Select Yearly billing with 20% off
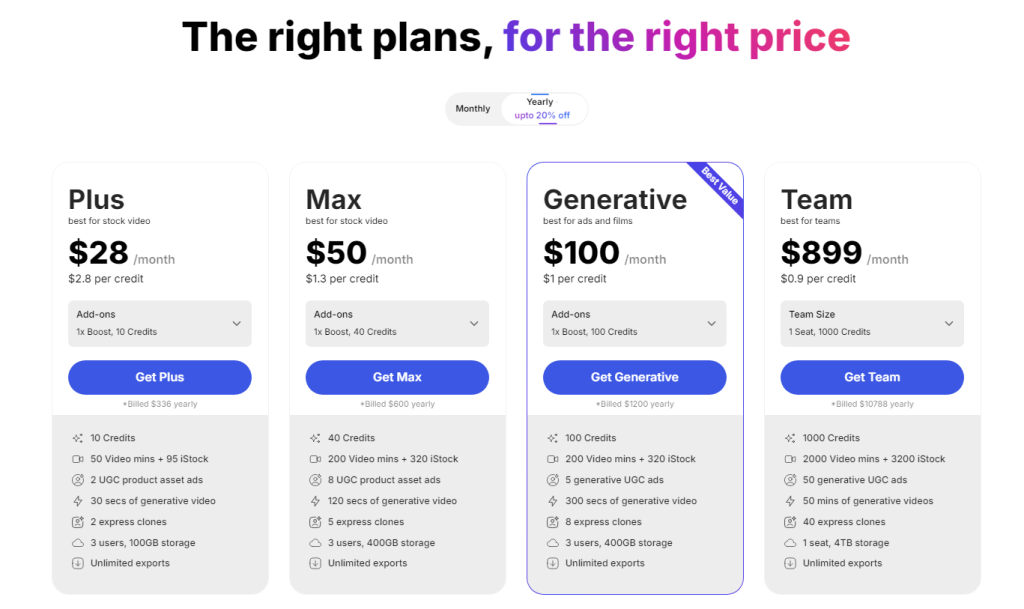The height and width of the screenshot is (609, 1024). 542,109
